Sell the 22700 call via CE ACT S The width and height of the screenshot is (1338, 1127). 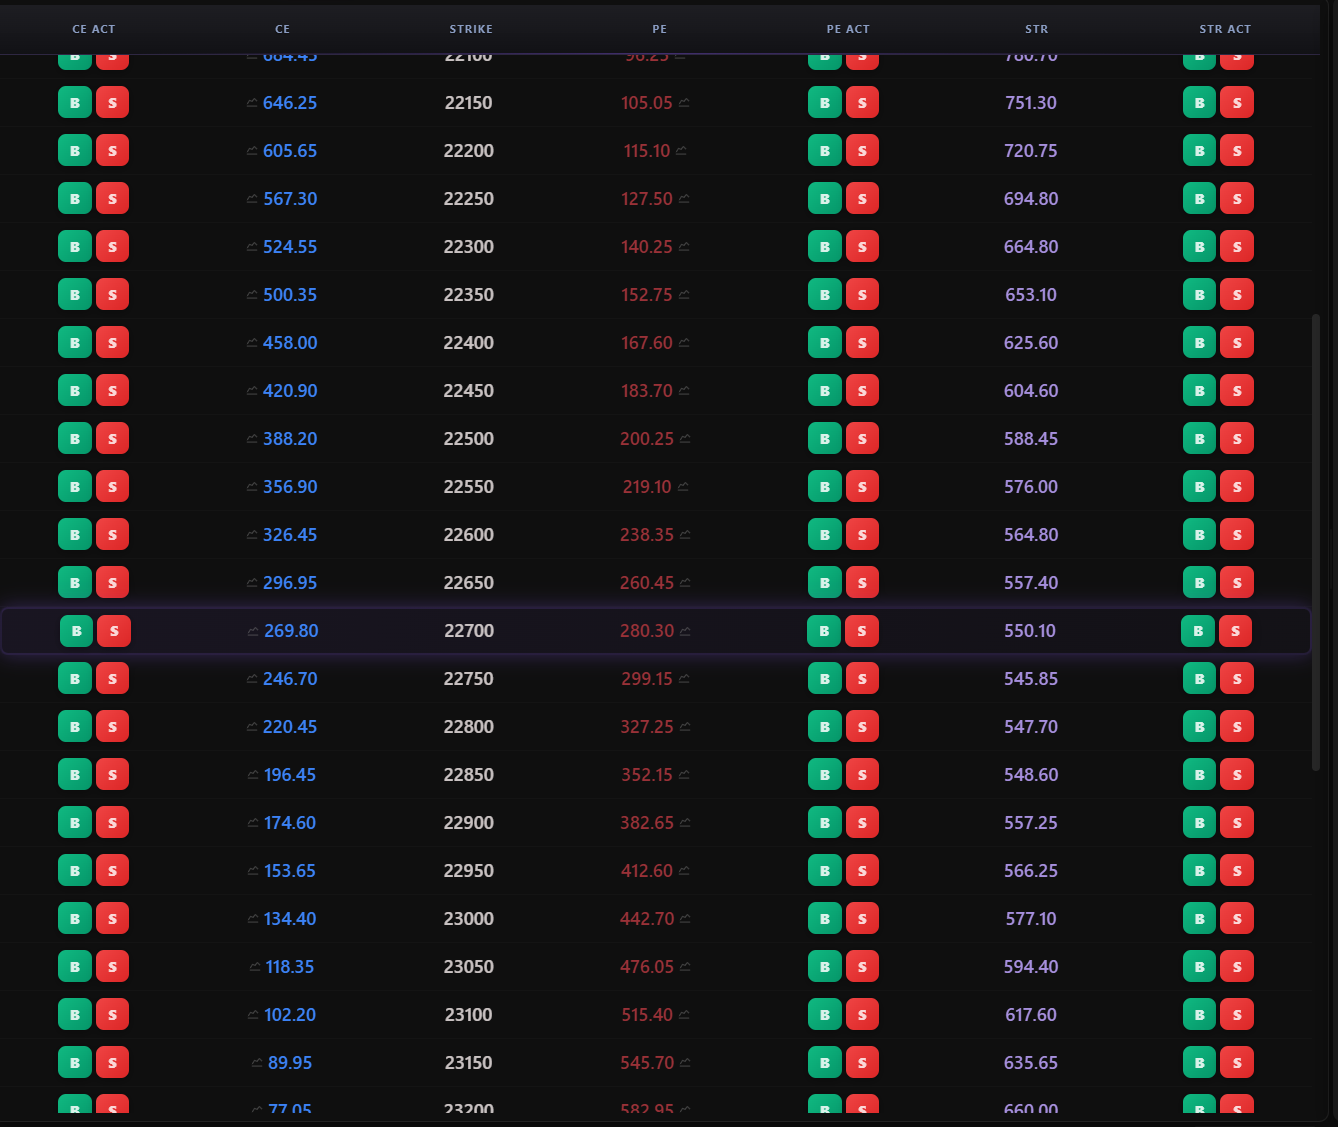pyautogui.click(x=114, y=631)
